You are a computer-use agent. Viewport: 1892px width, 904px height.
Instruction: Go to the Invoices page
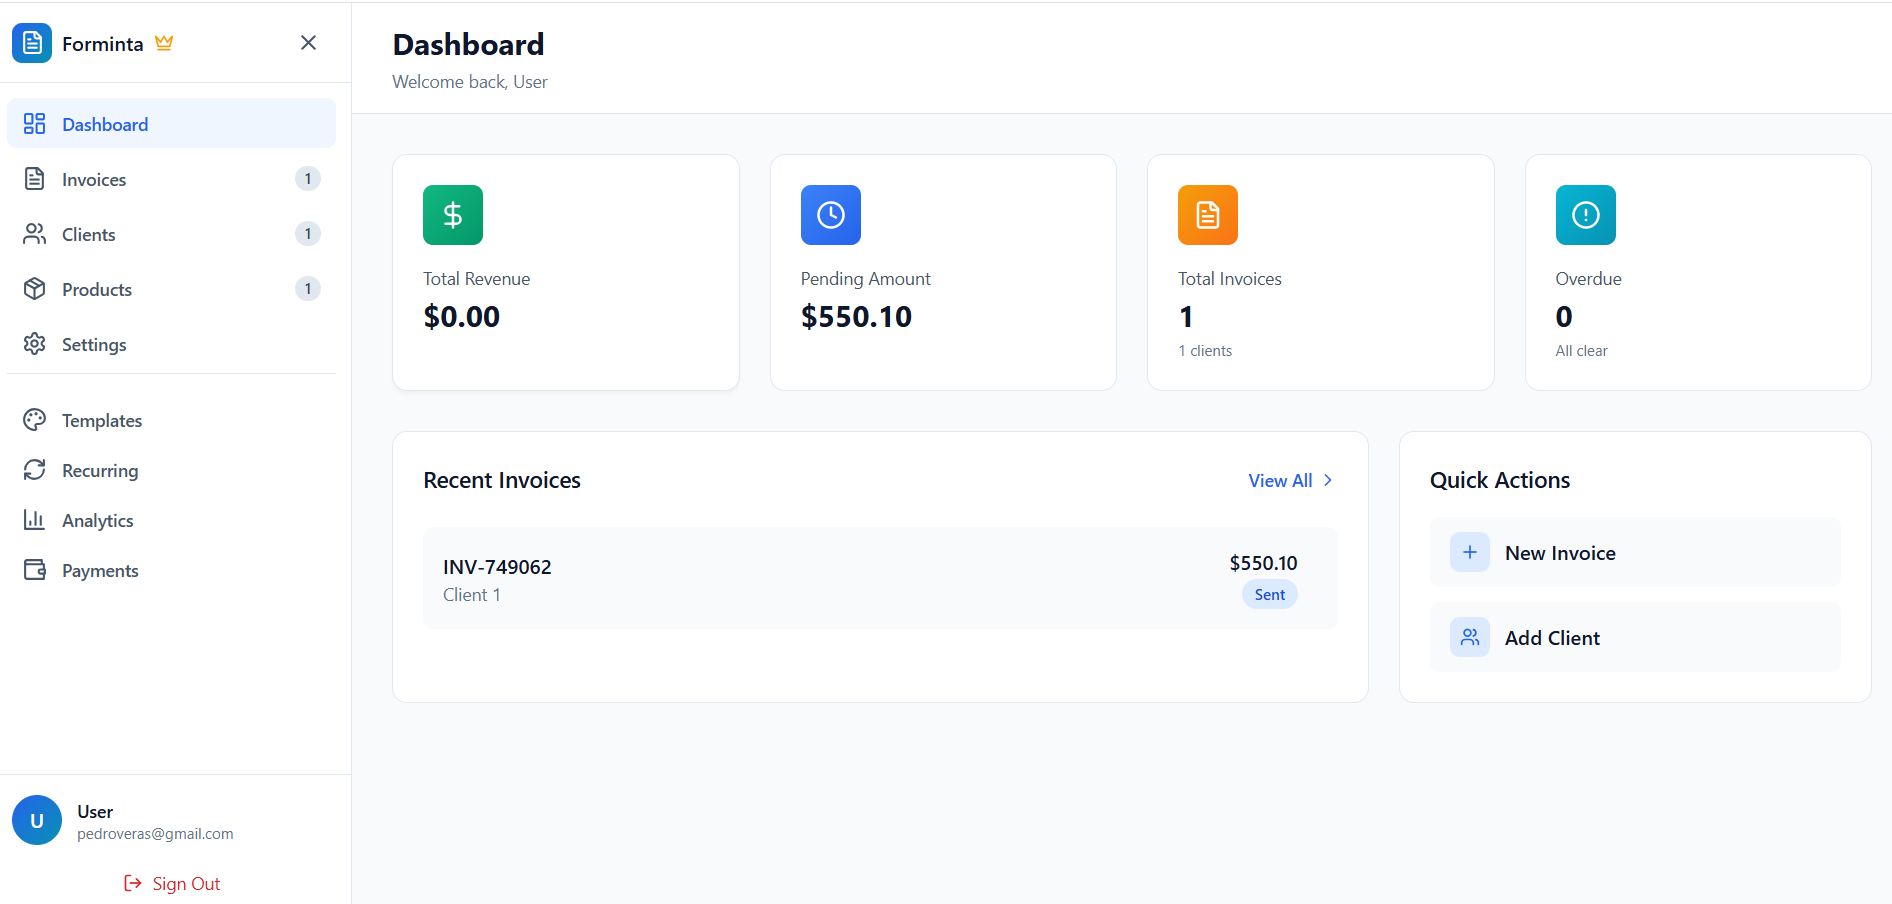click(x=171, y=179)
